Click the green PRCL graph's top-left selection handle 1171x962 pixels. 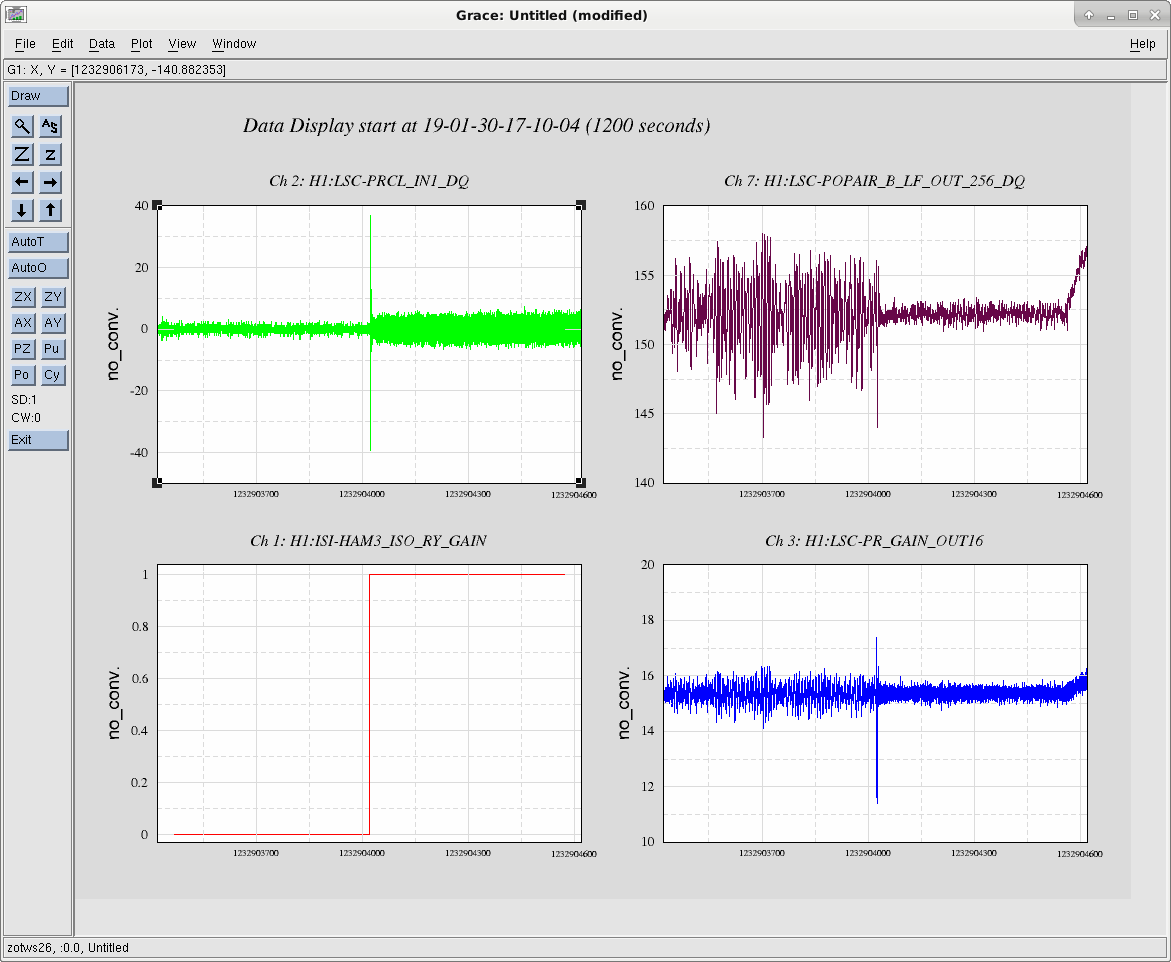[x=157, y=205]
